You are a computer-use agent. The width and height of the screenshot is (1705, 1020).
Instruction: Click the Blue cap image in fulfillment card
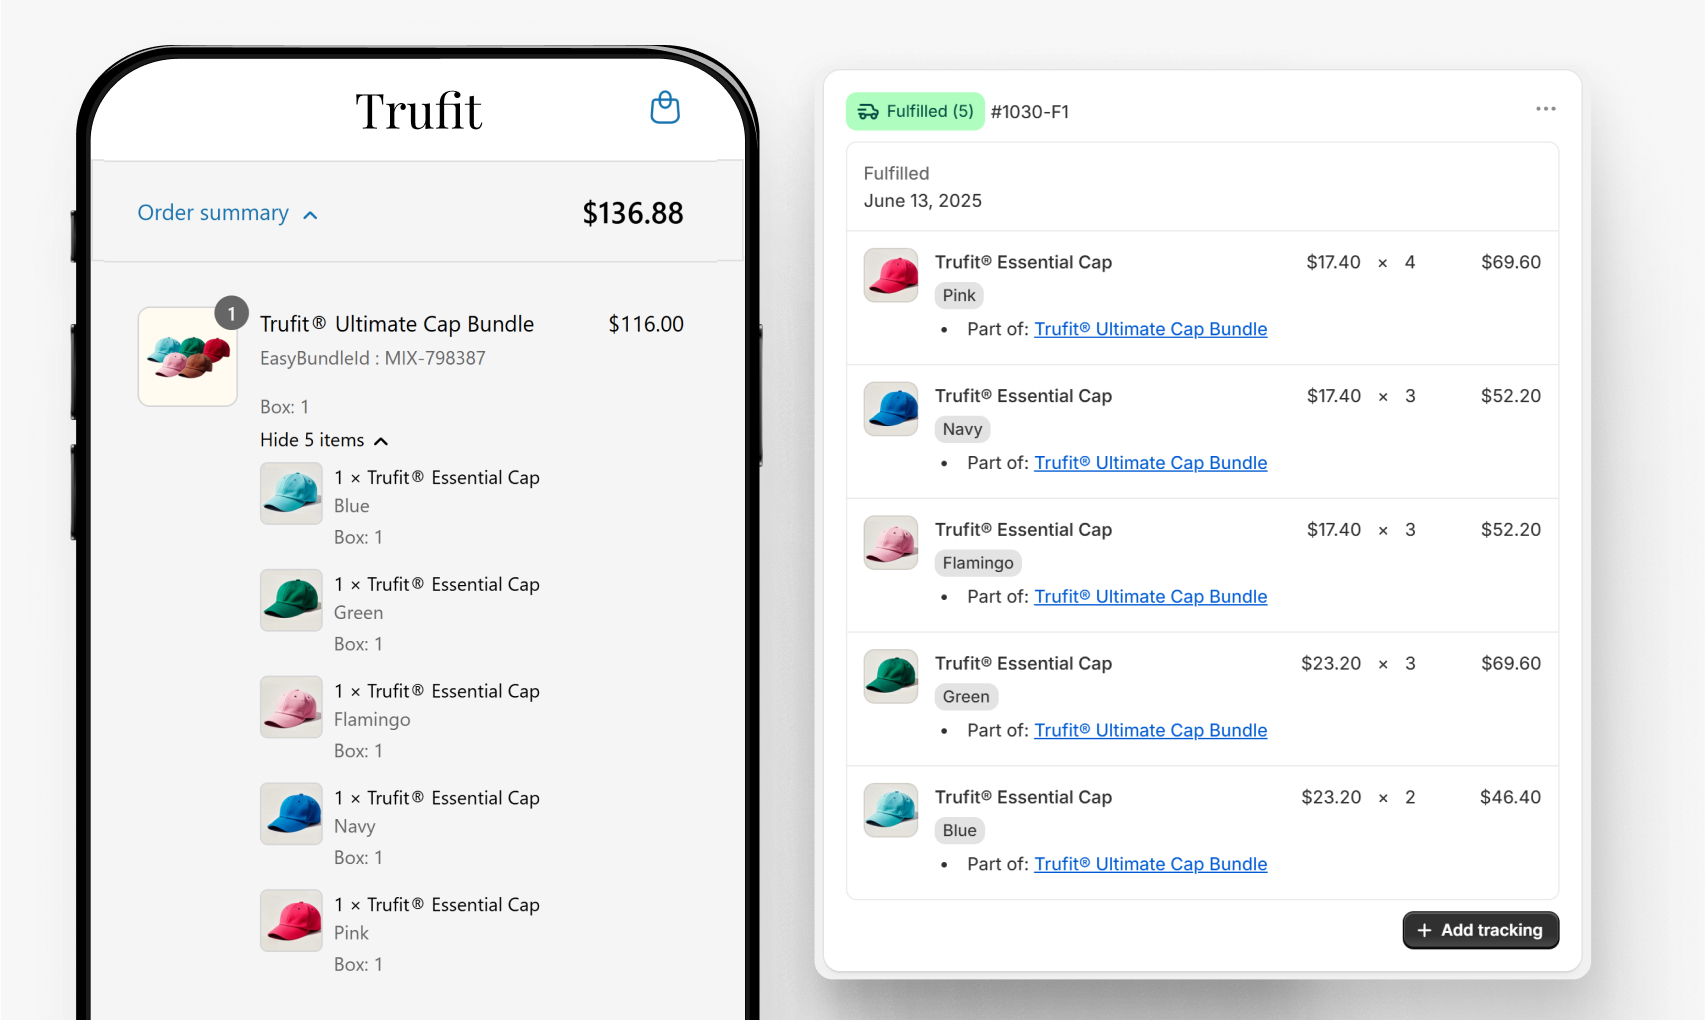[x=891, y=810]
